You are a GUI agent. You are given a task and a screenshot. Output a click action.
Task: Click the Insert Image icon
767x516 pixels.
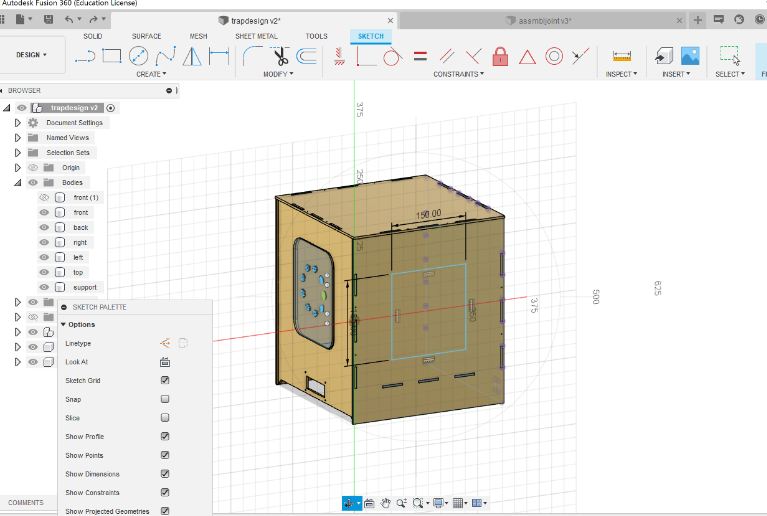[x=690, y=56]
